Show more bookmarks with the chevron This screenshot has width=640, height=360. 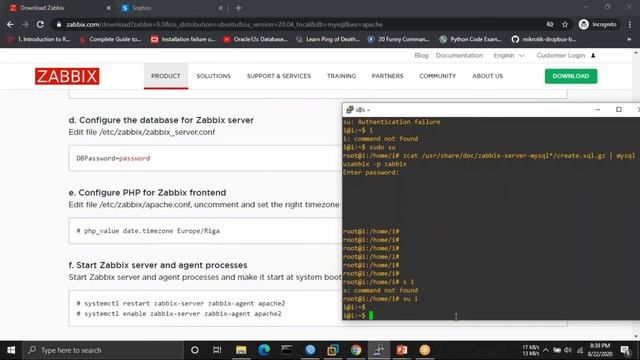pos(629,39)
